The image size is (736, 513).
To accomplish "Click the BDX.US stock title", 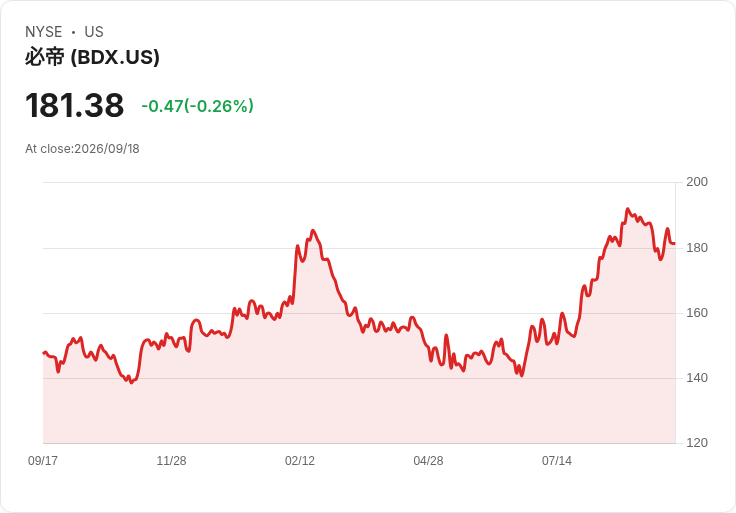I will coord(92,57).
